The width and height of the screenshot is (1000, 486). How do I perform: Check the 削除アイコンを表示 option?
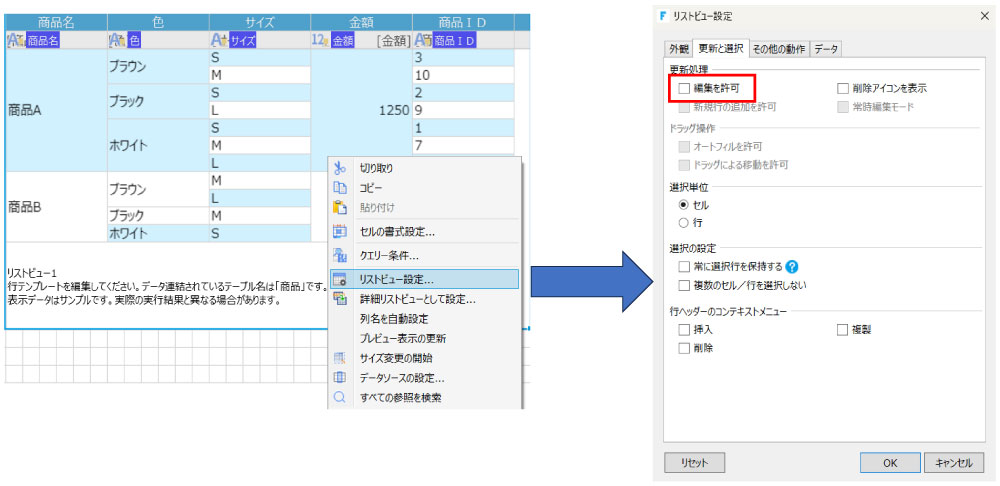click(x=844, y=89)
